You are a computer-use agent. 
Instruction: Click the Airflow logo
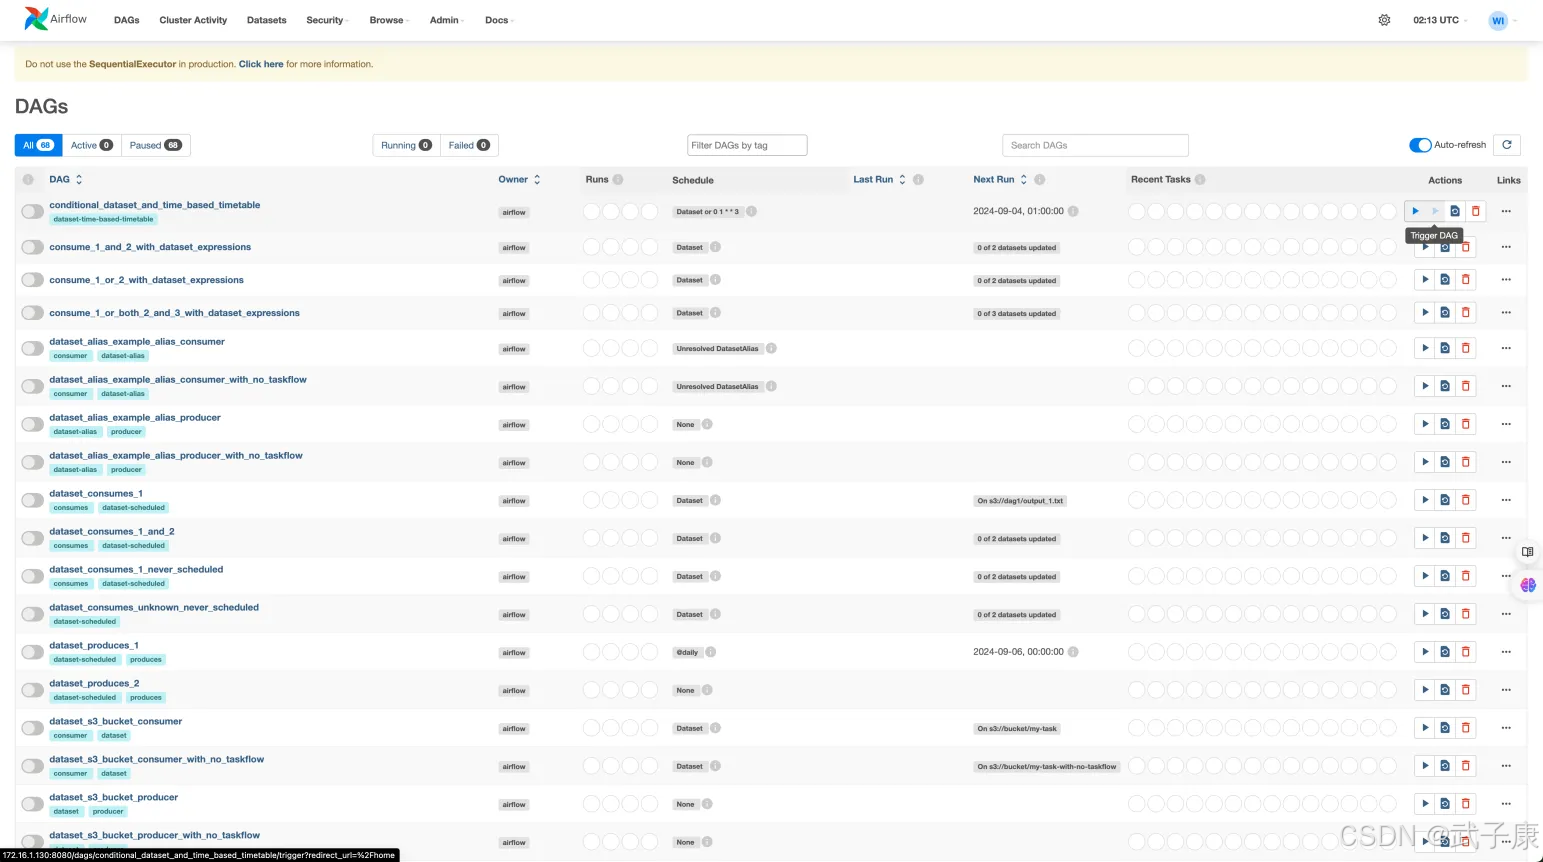pos(56,19)
